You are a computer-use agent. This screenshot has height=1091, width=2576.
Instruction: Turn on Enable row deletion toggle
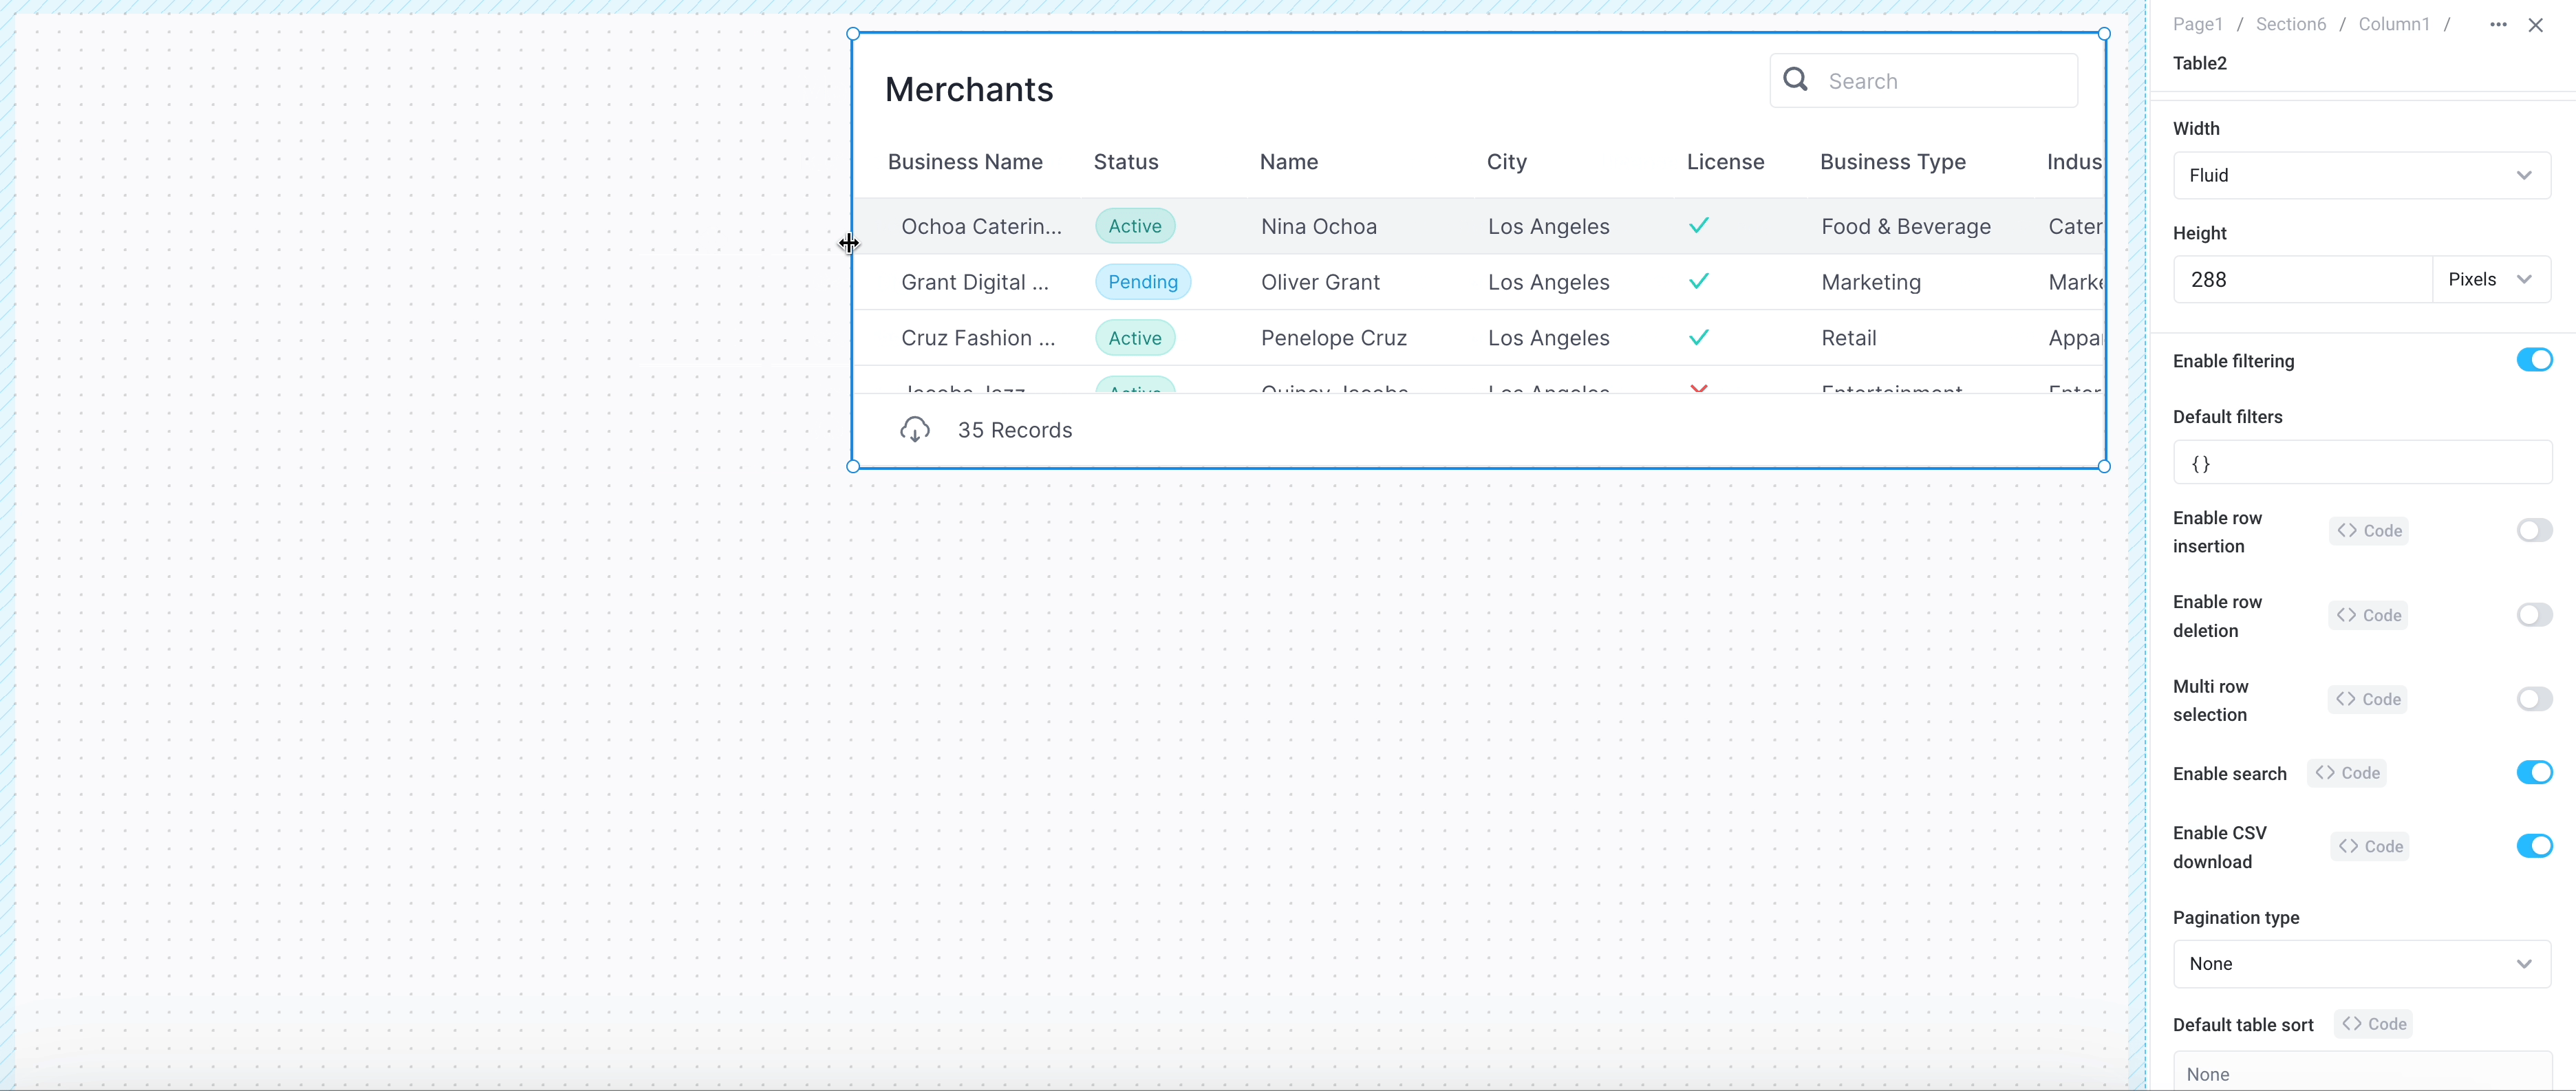click(2533, 615)
